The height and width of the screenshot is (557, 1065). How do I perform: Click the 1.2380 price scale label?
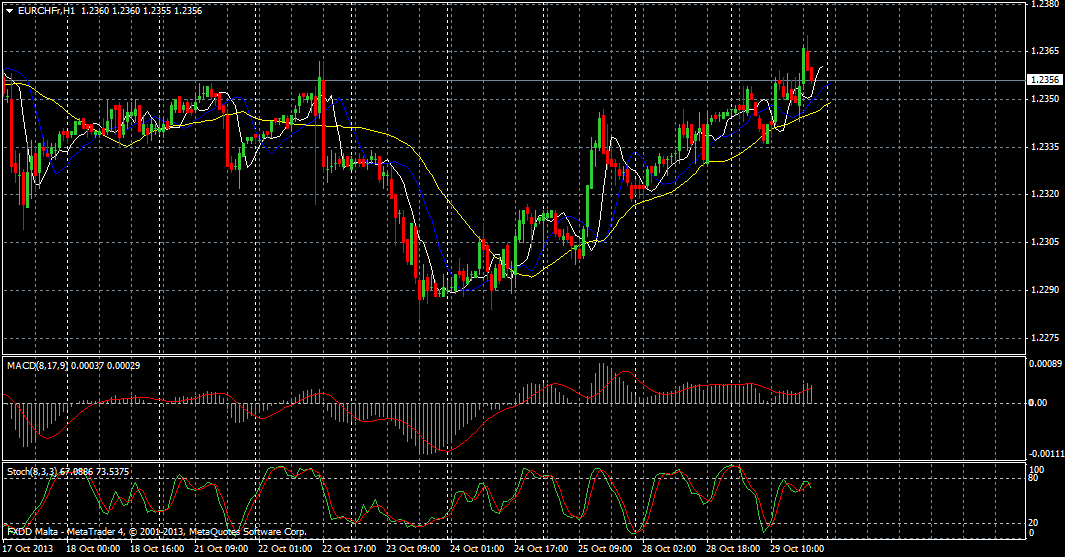click(x=1044, y=5)
